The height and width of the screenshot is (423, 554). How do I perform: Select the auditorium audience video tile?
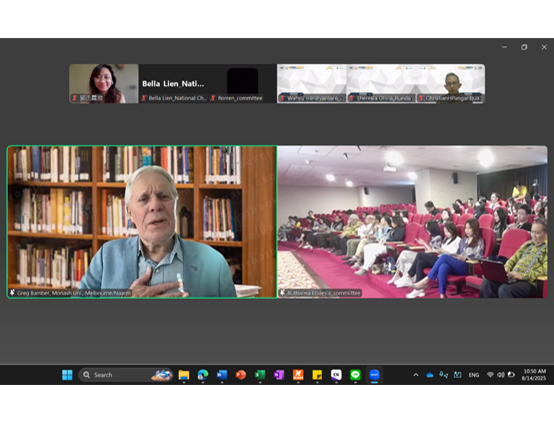[x=412, y=222]
